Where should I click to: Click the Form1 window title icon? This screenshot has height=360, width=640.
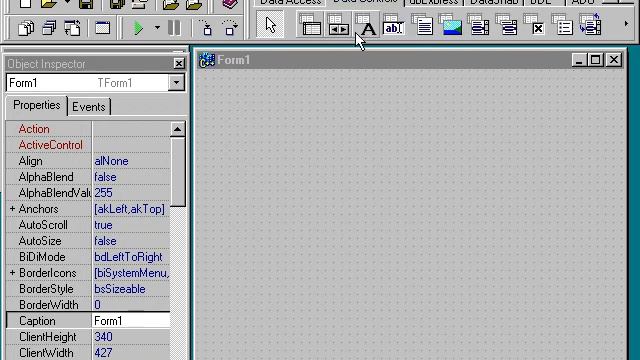(207, 60)
